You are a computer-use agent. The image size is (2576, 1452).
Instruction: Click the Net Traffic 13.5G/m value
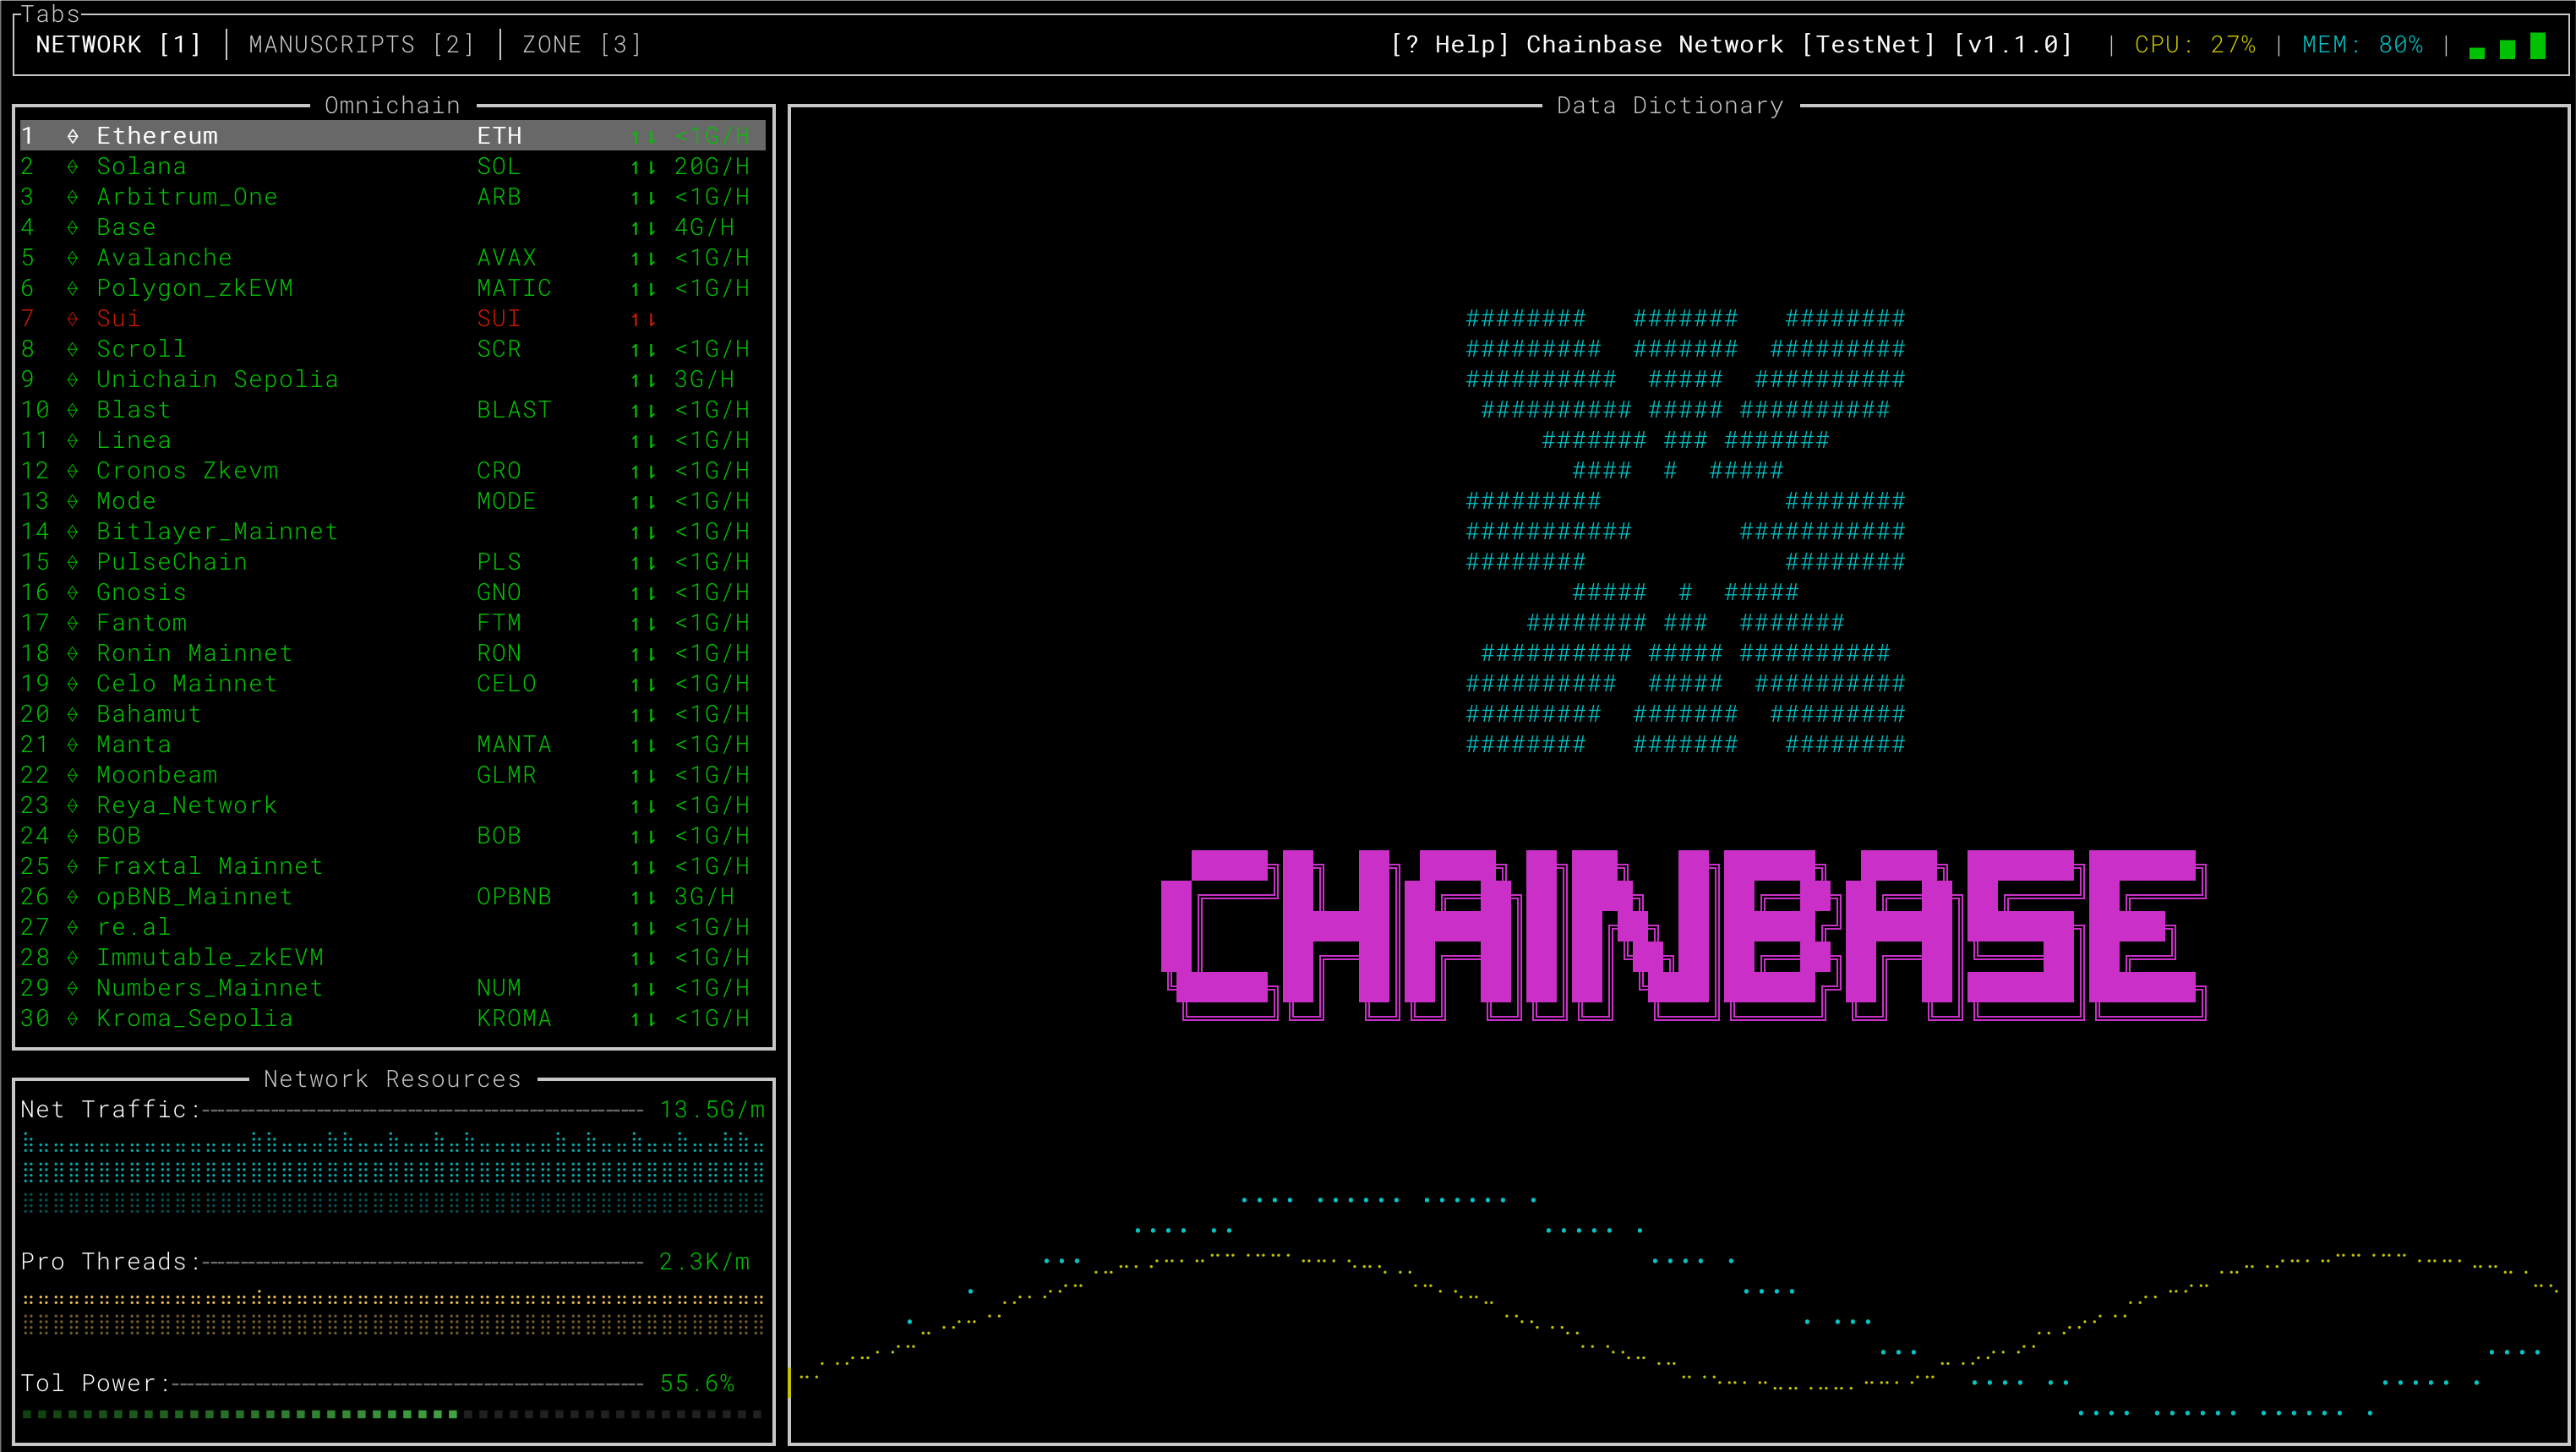tap(712, 1110)
